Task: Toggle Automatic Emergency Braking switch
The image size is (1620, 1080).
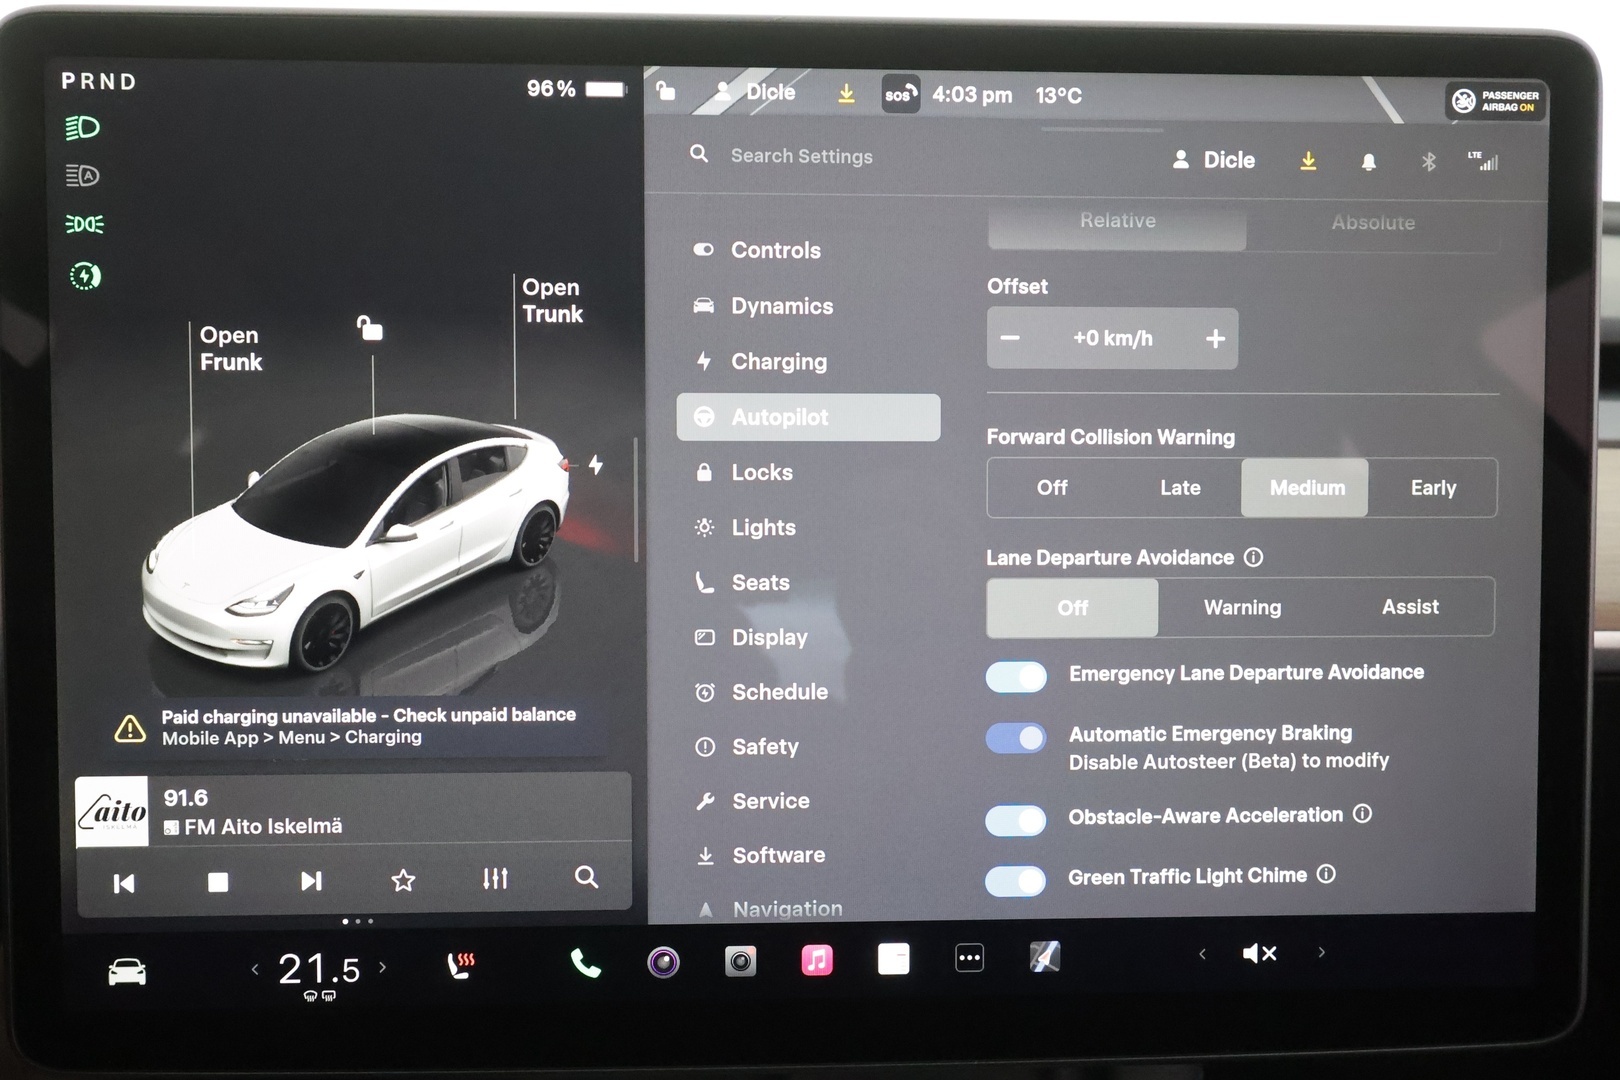Action: coord(1016,739)
